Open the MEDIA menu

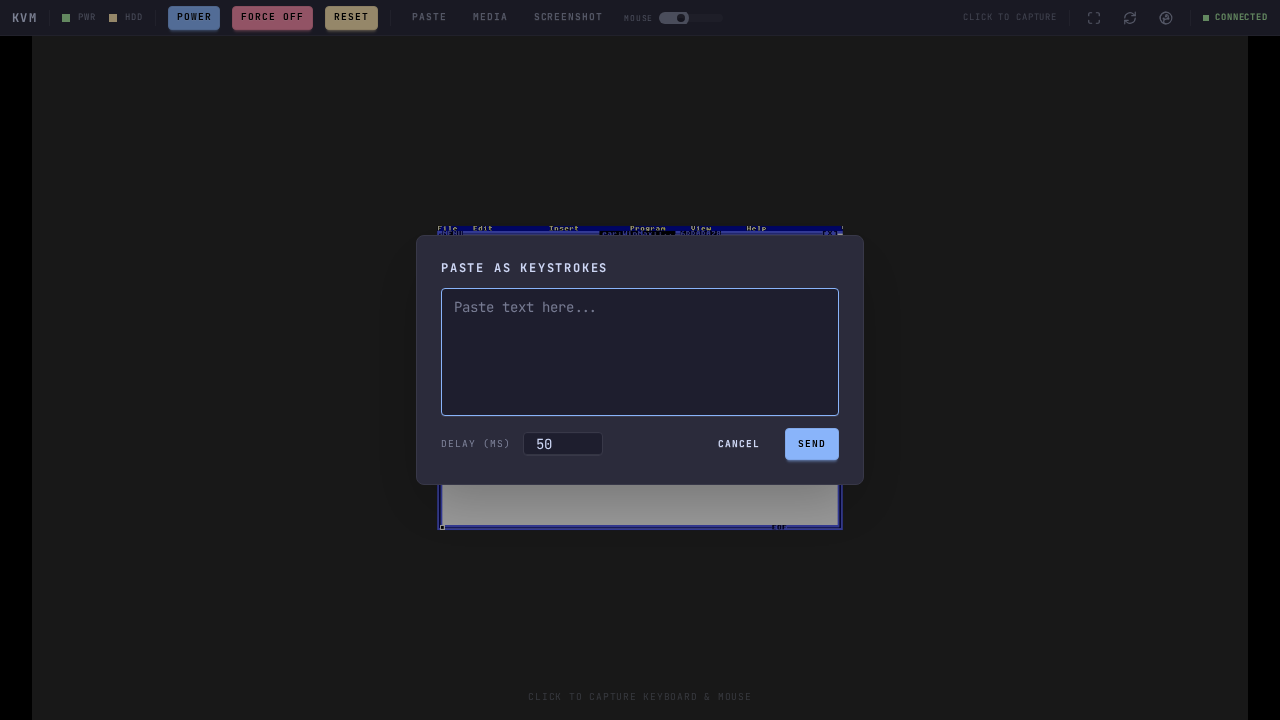tap(490, 18)
